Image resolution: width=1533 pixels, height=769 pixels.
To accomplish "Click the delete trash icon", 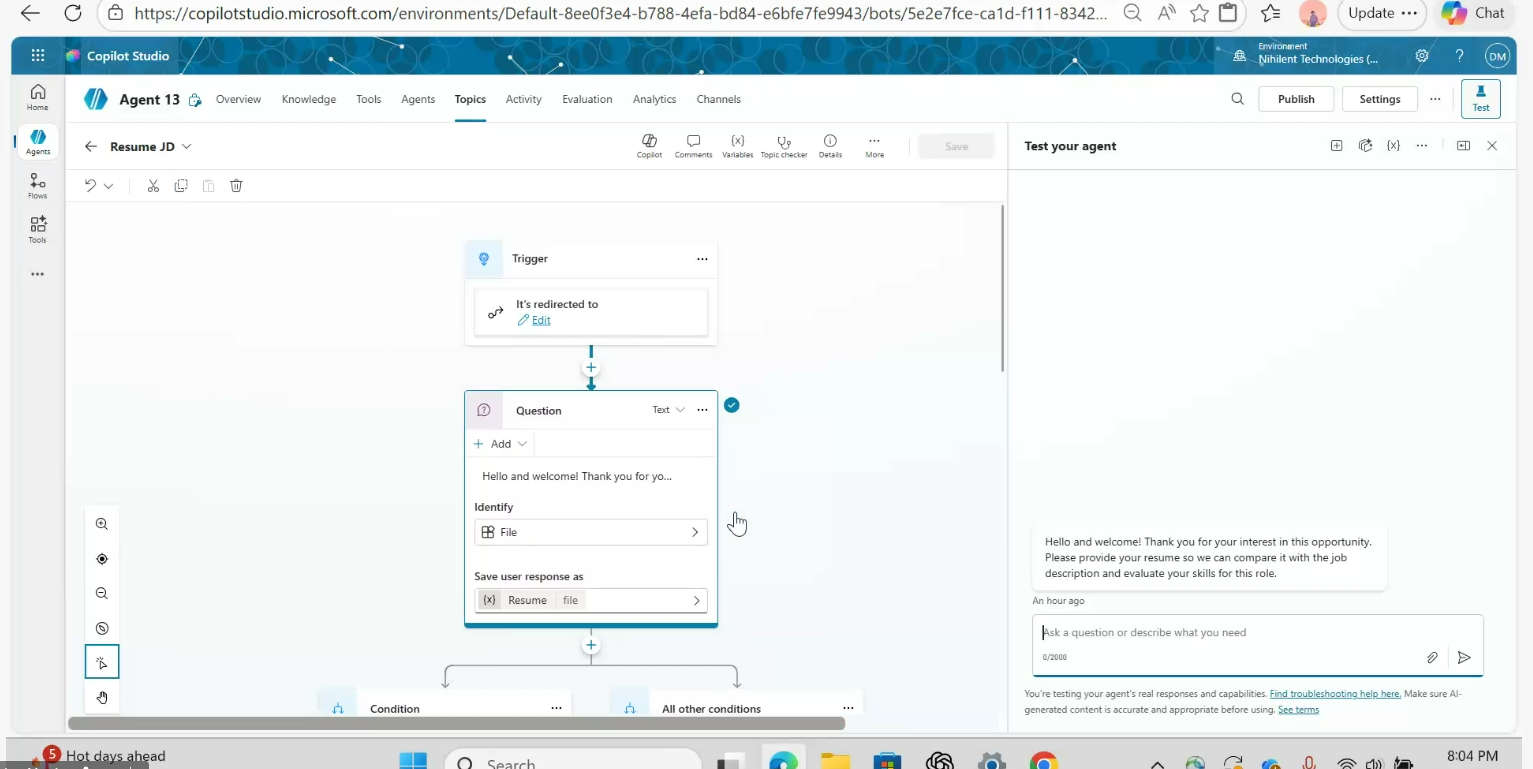I will (x=236, y=186).
